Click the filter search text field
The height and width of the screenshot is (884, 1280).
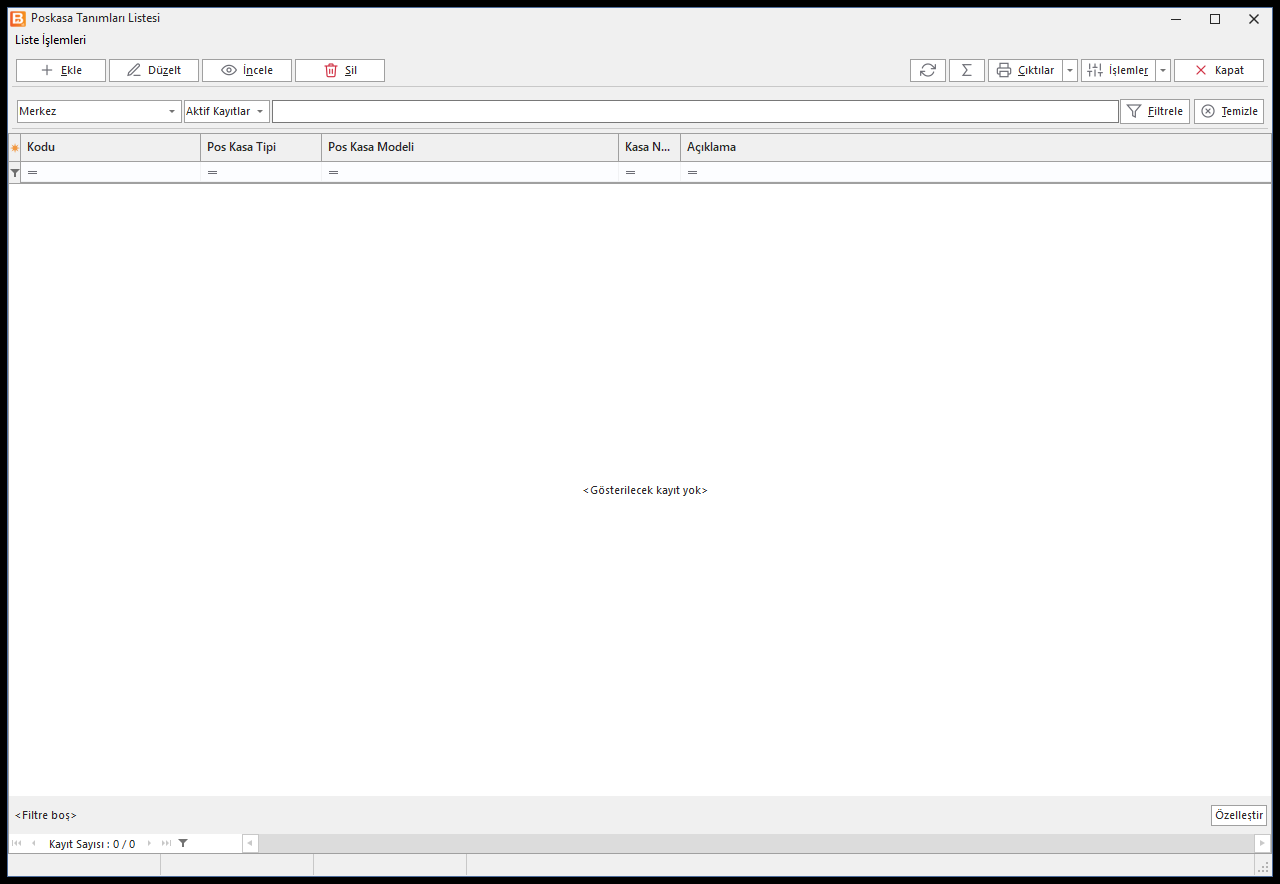[x=695, y=111]
